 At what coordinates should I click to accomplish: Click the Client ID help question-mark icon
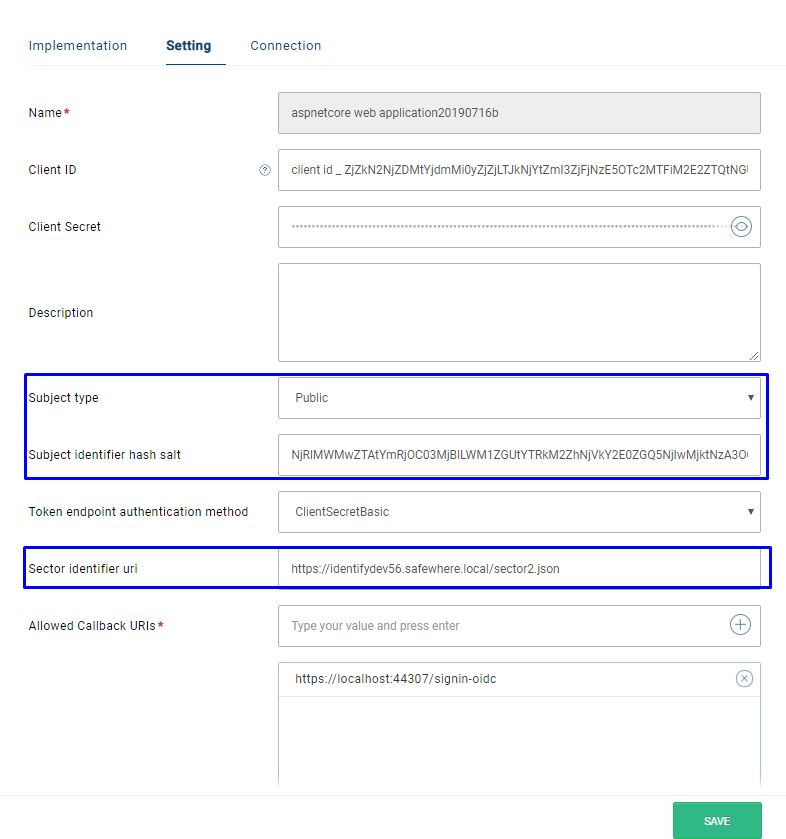265,170
